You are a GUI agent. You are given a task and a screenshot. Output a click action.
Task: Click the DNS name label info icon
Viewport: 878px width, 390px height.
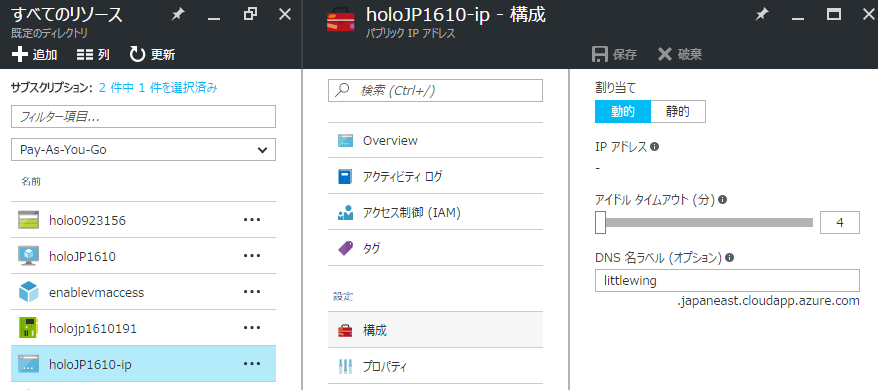point(729,258)
